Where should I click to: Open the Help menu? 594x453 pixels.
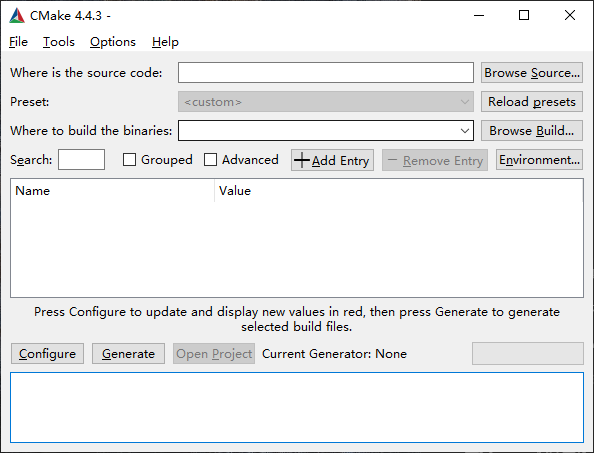pos(165,42)
